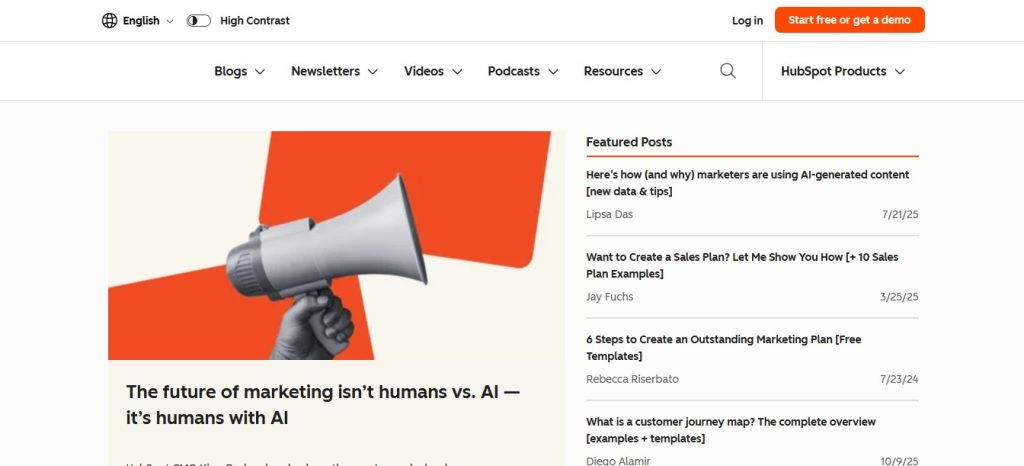Click the Featured Posts heading

click(629, 142)
